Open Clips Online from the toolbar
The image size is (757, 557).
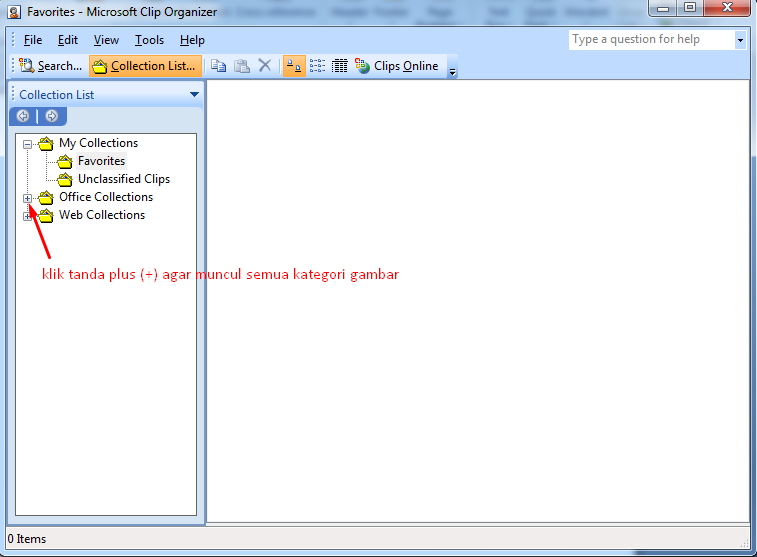click(x=397, y=66)
